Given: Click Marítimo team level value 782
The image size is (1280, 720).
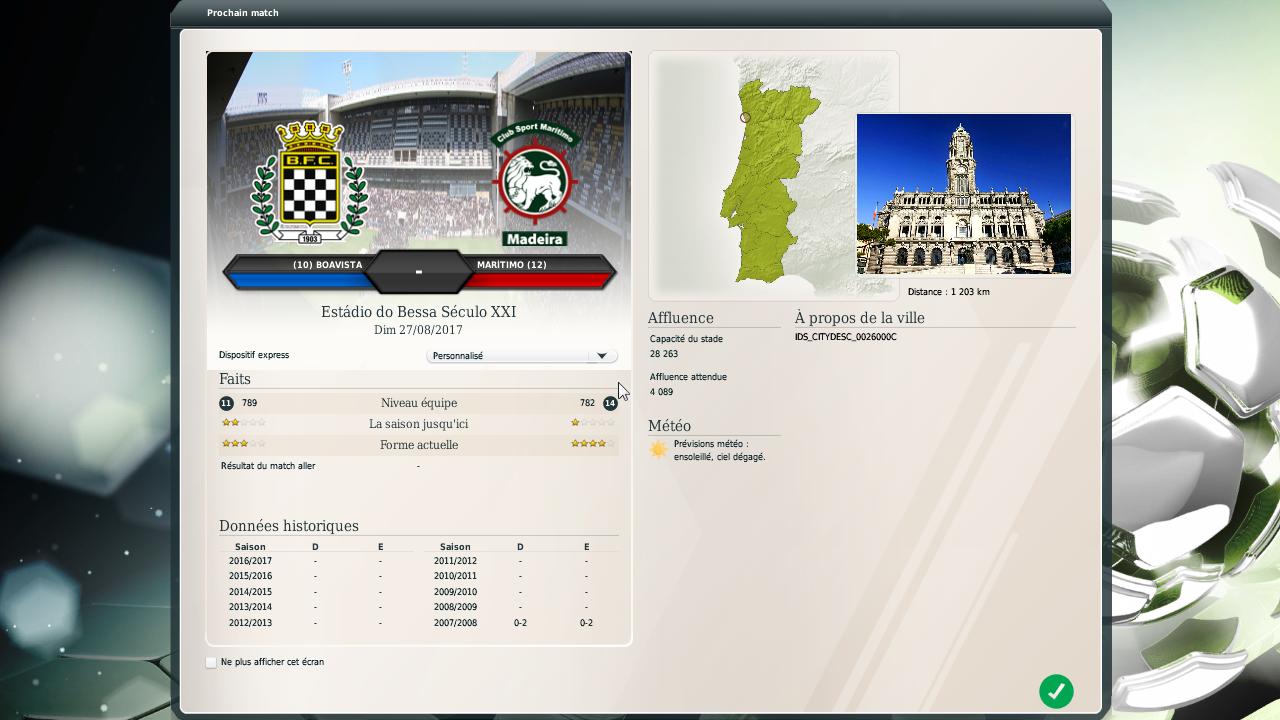Looking at the screenshot, I should pyautogui.click(x=587, y=403).
